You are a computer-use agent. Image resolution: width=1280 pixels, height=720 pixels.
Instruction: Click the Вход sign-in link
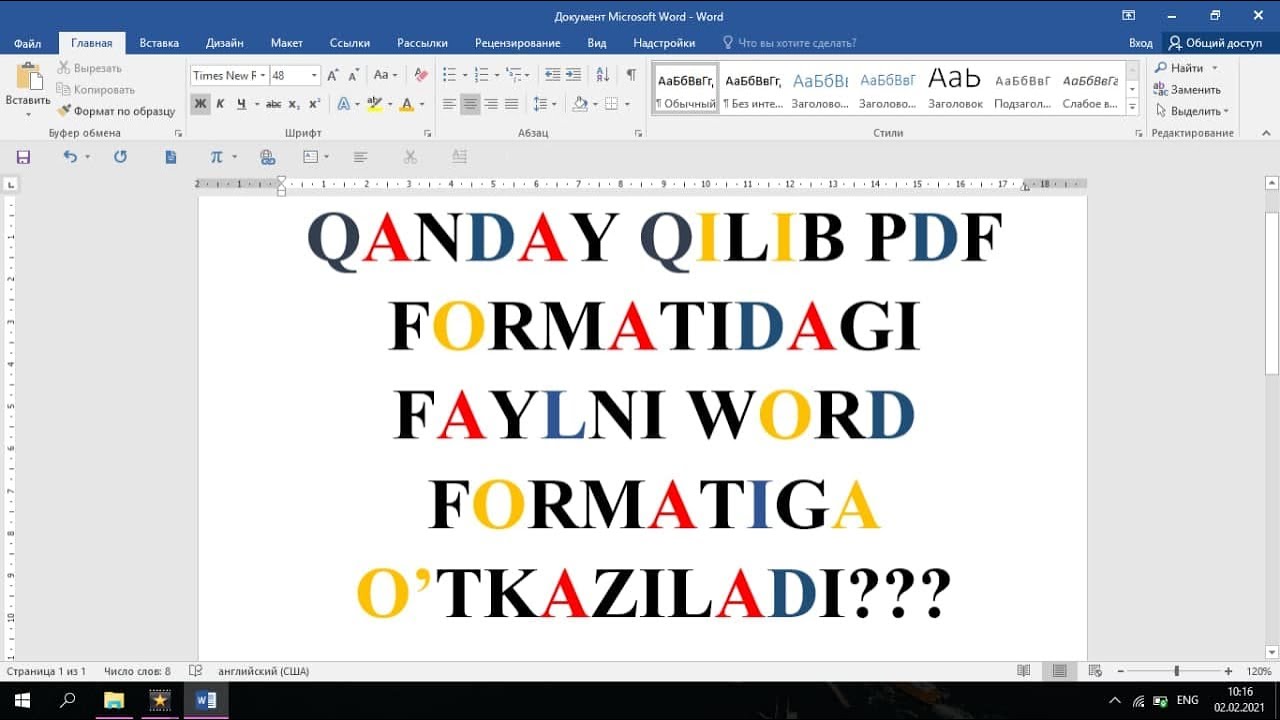[x=1141, y=43]
